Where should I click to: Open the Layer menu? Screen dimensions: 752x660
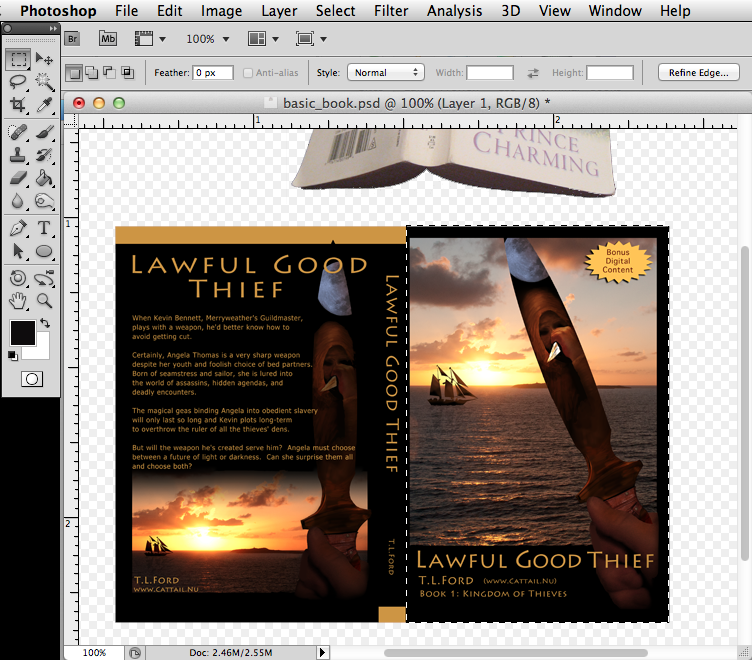click(279, 11)
